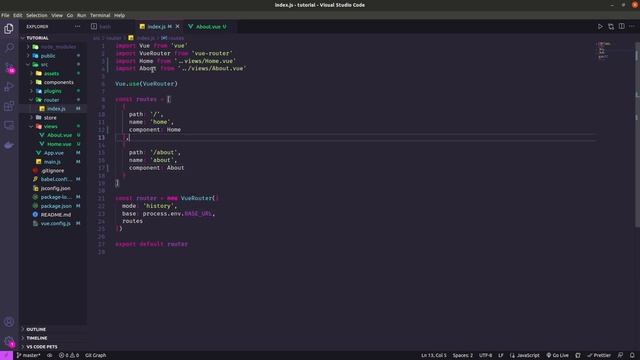
Task: Open changes compare icon in editor toolbar
Action: [x=611, y=27]
